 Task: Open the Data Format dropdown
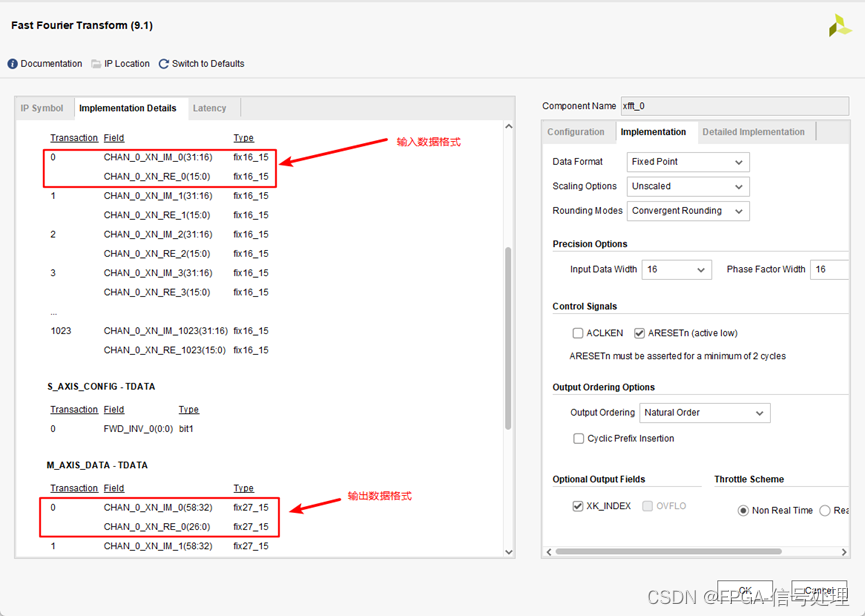coord(688,162)
